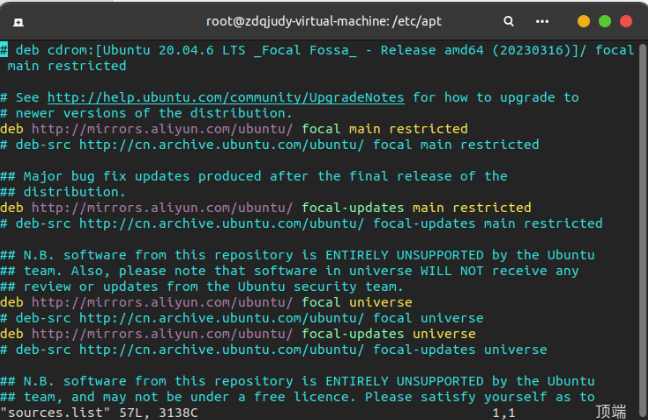Click the window title root@zdqjudy-virtual-machine: /etc/apt
This screenshot has width=648, height=420.
pos(324,21)
